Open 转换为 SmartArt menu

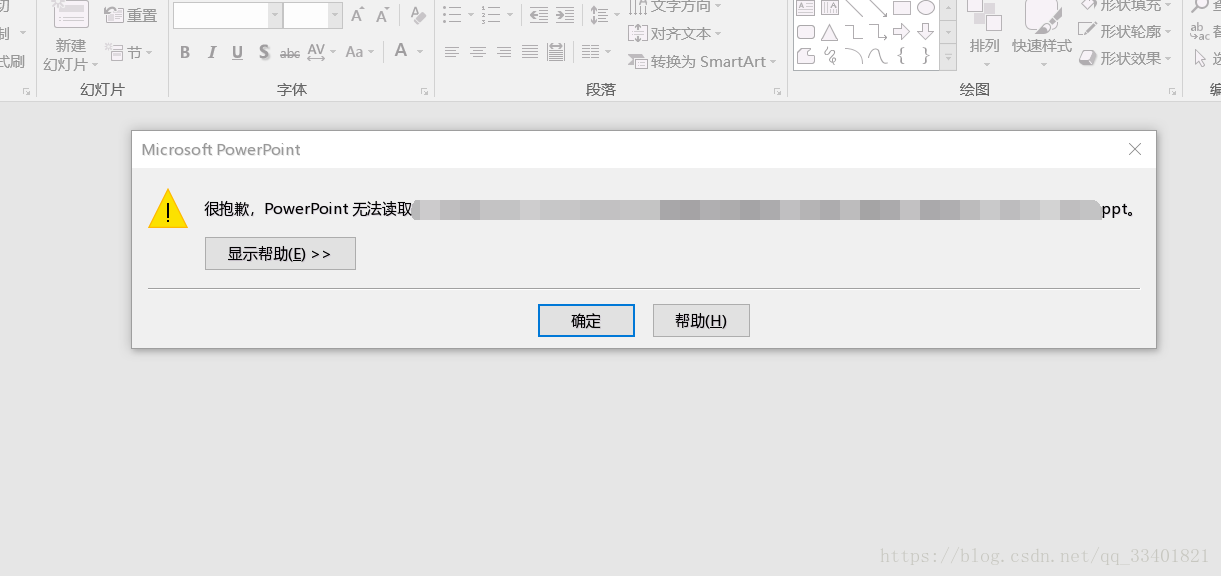tap(703, 61)
